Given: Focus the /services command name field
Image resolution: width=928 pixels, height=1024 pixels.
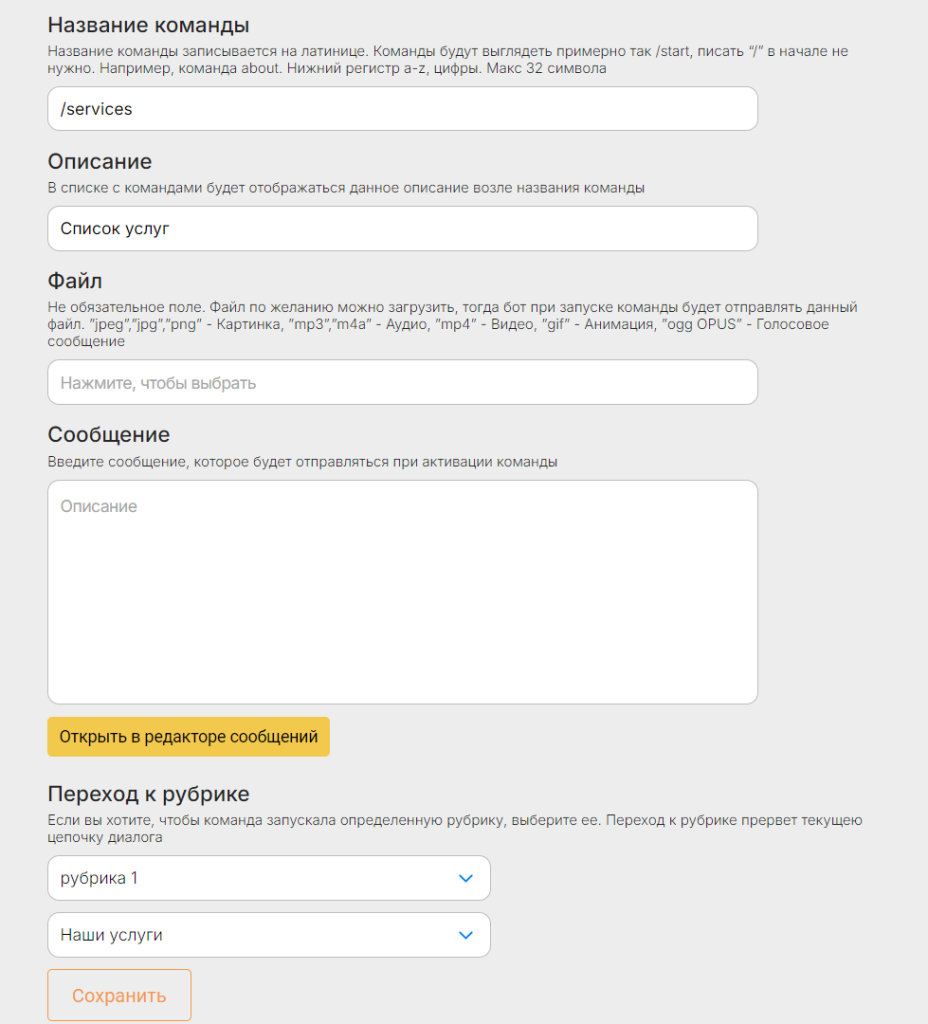Looking at the screenshot, I should (x=402, y=108).
